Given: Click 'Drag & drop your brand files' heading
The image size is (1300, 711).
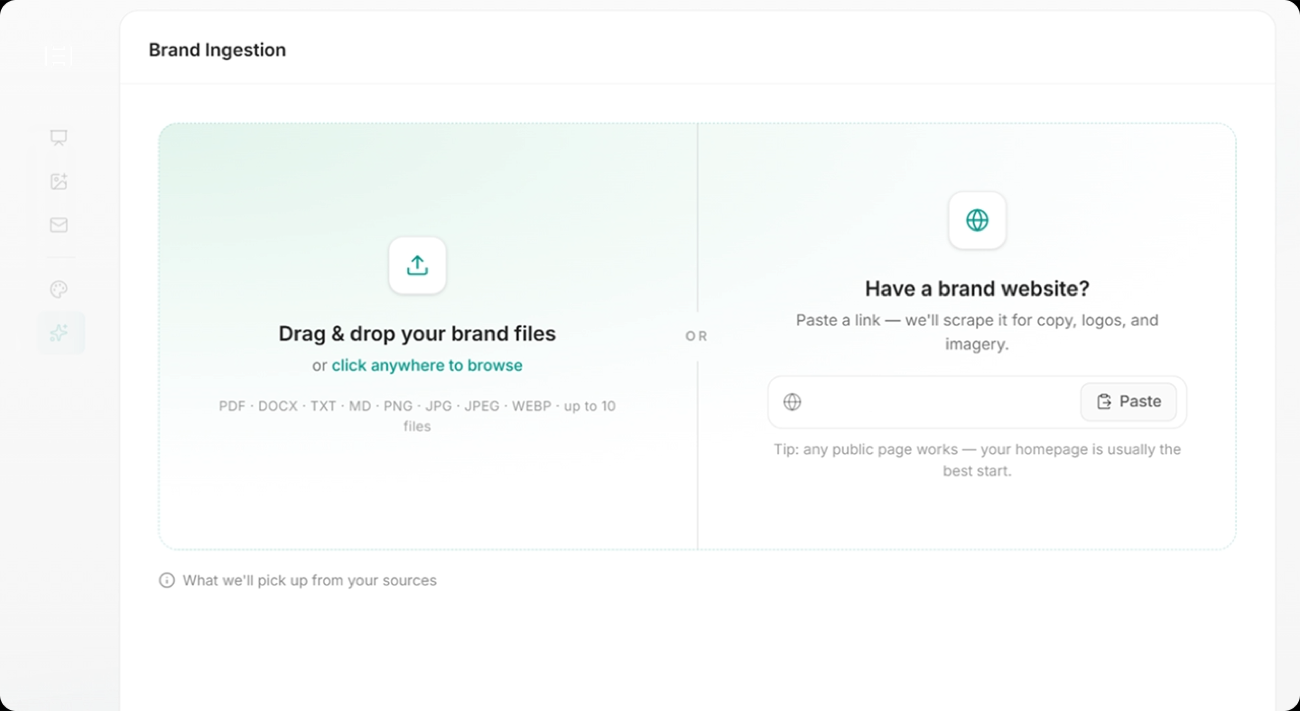Looking at the screenshot, I should pos(417,334).
